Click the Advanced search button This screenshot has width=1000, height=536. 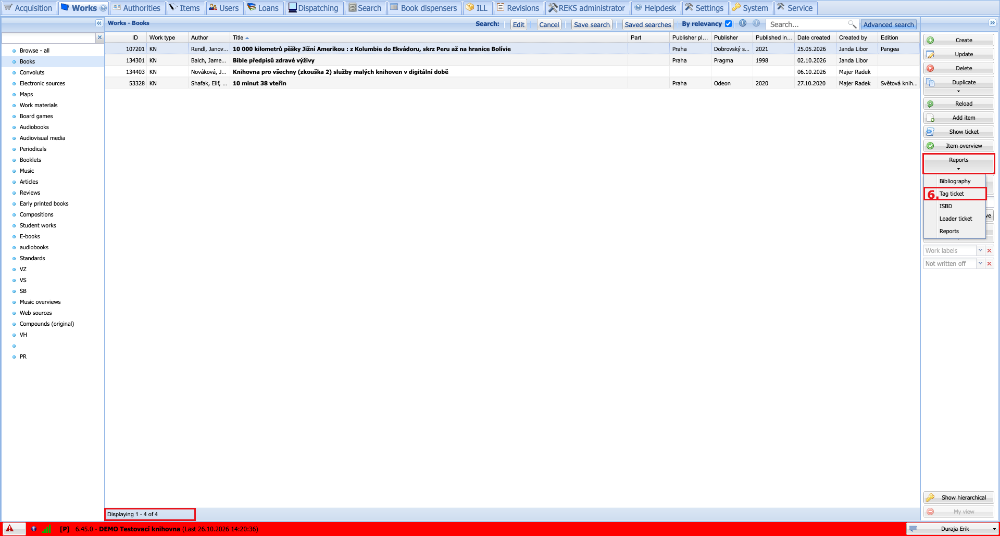click(x=888, y=24)
